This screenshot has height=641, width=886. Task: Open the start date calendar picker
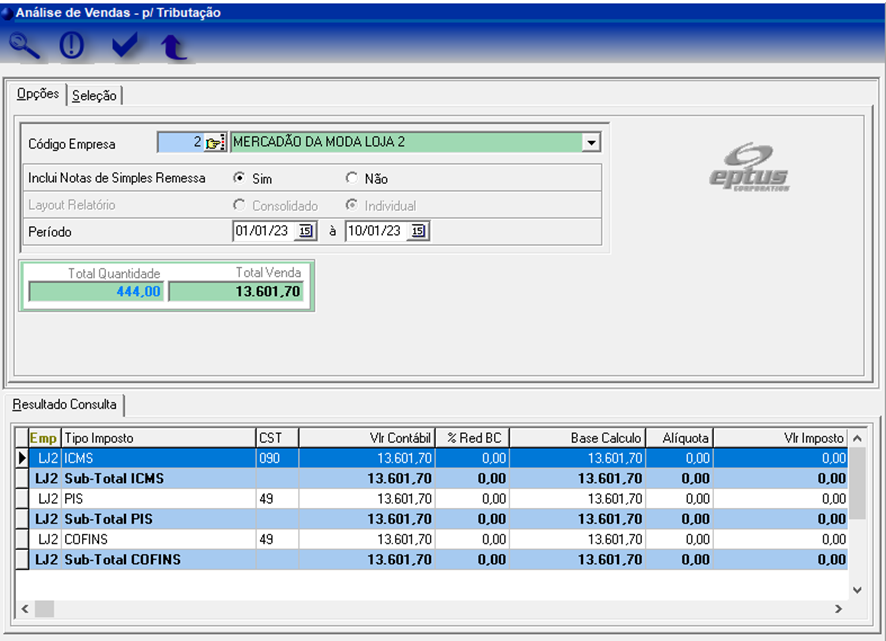[307, 231]
